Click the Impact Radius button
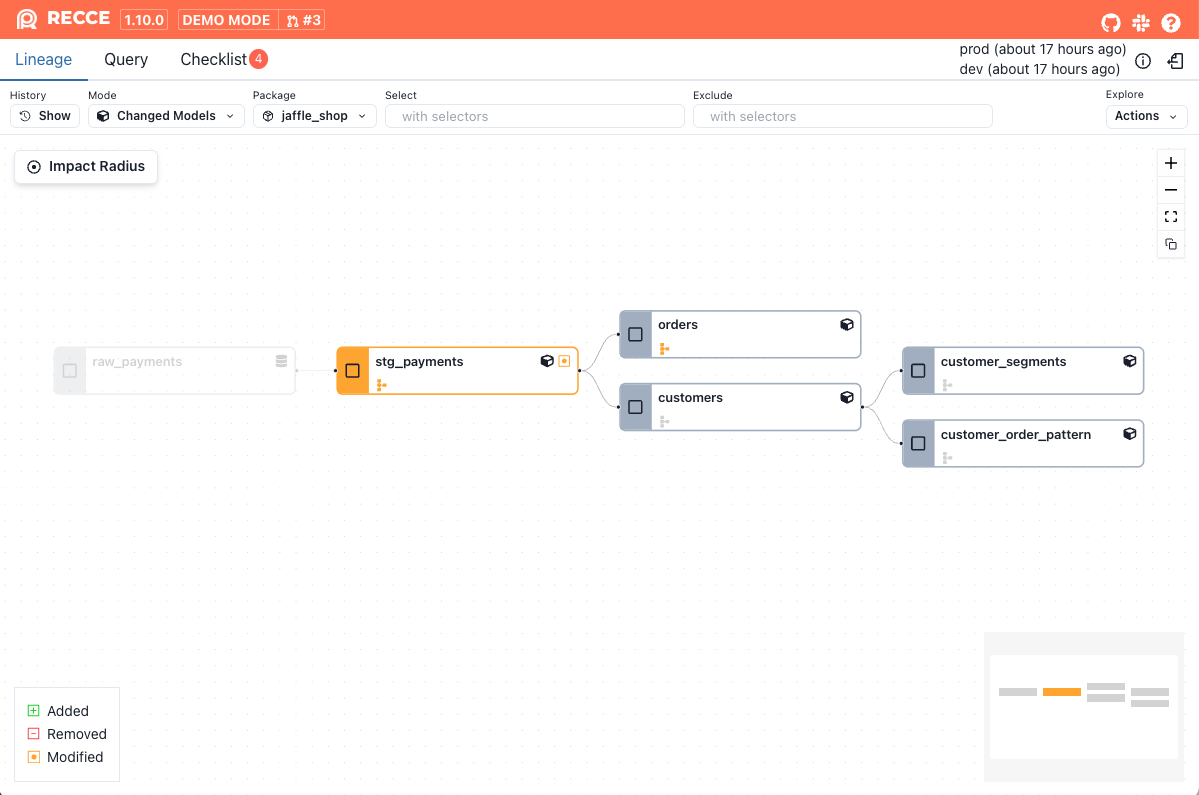 point(86,167)
